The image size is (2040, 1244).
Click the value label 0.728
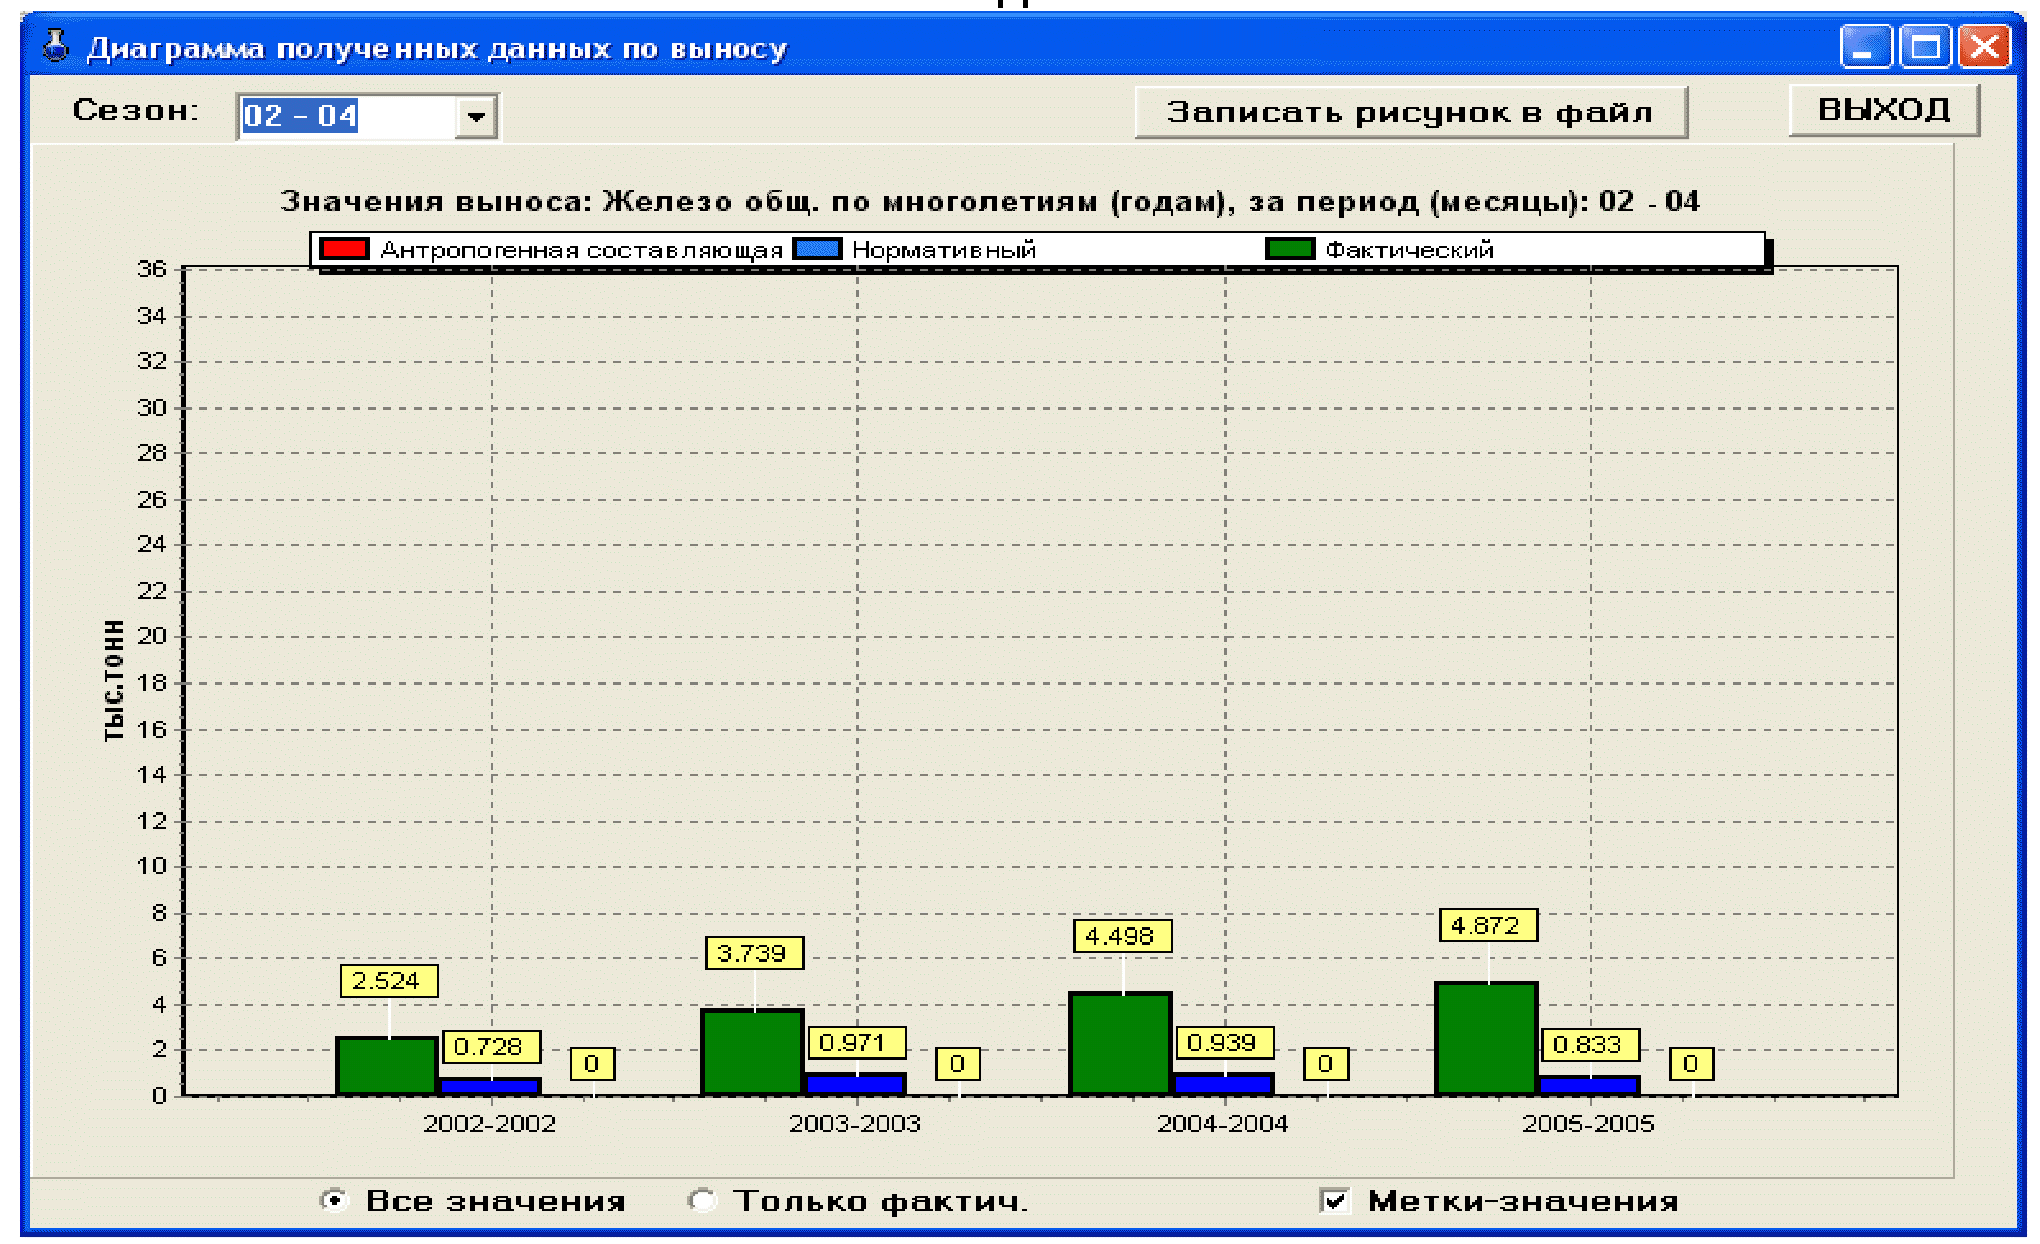pos(491,1047)
